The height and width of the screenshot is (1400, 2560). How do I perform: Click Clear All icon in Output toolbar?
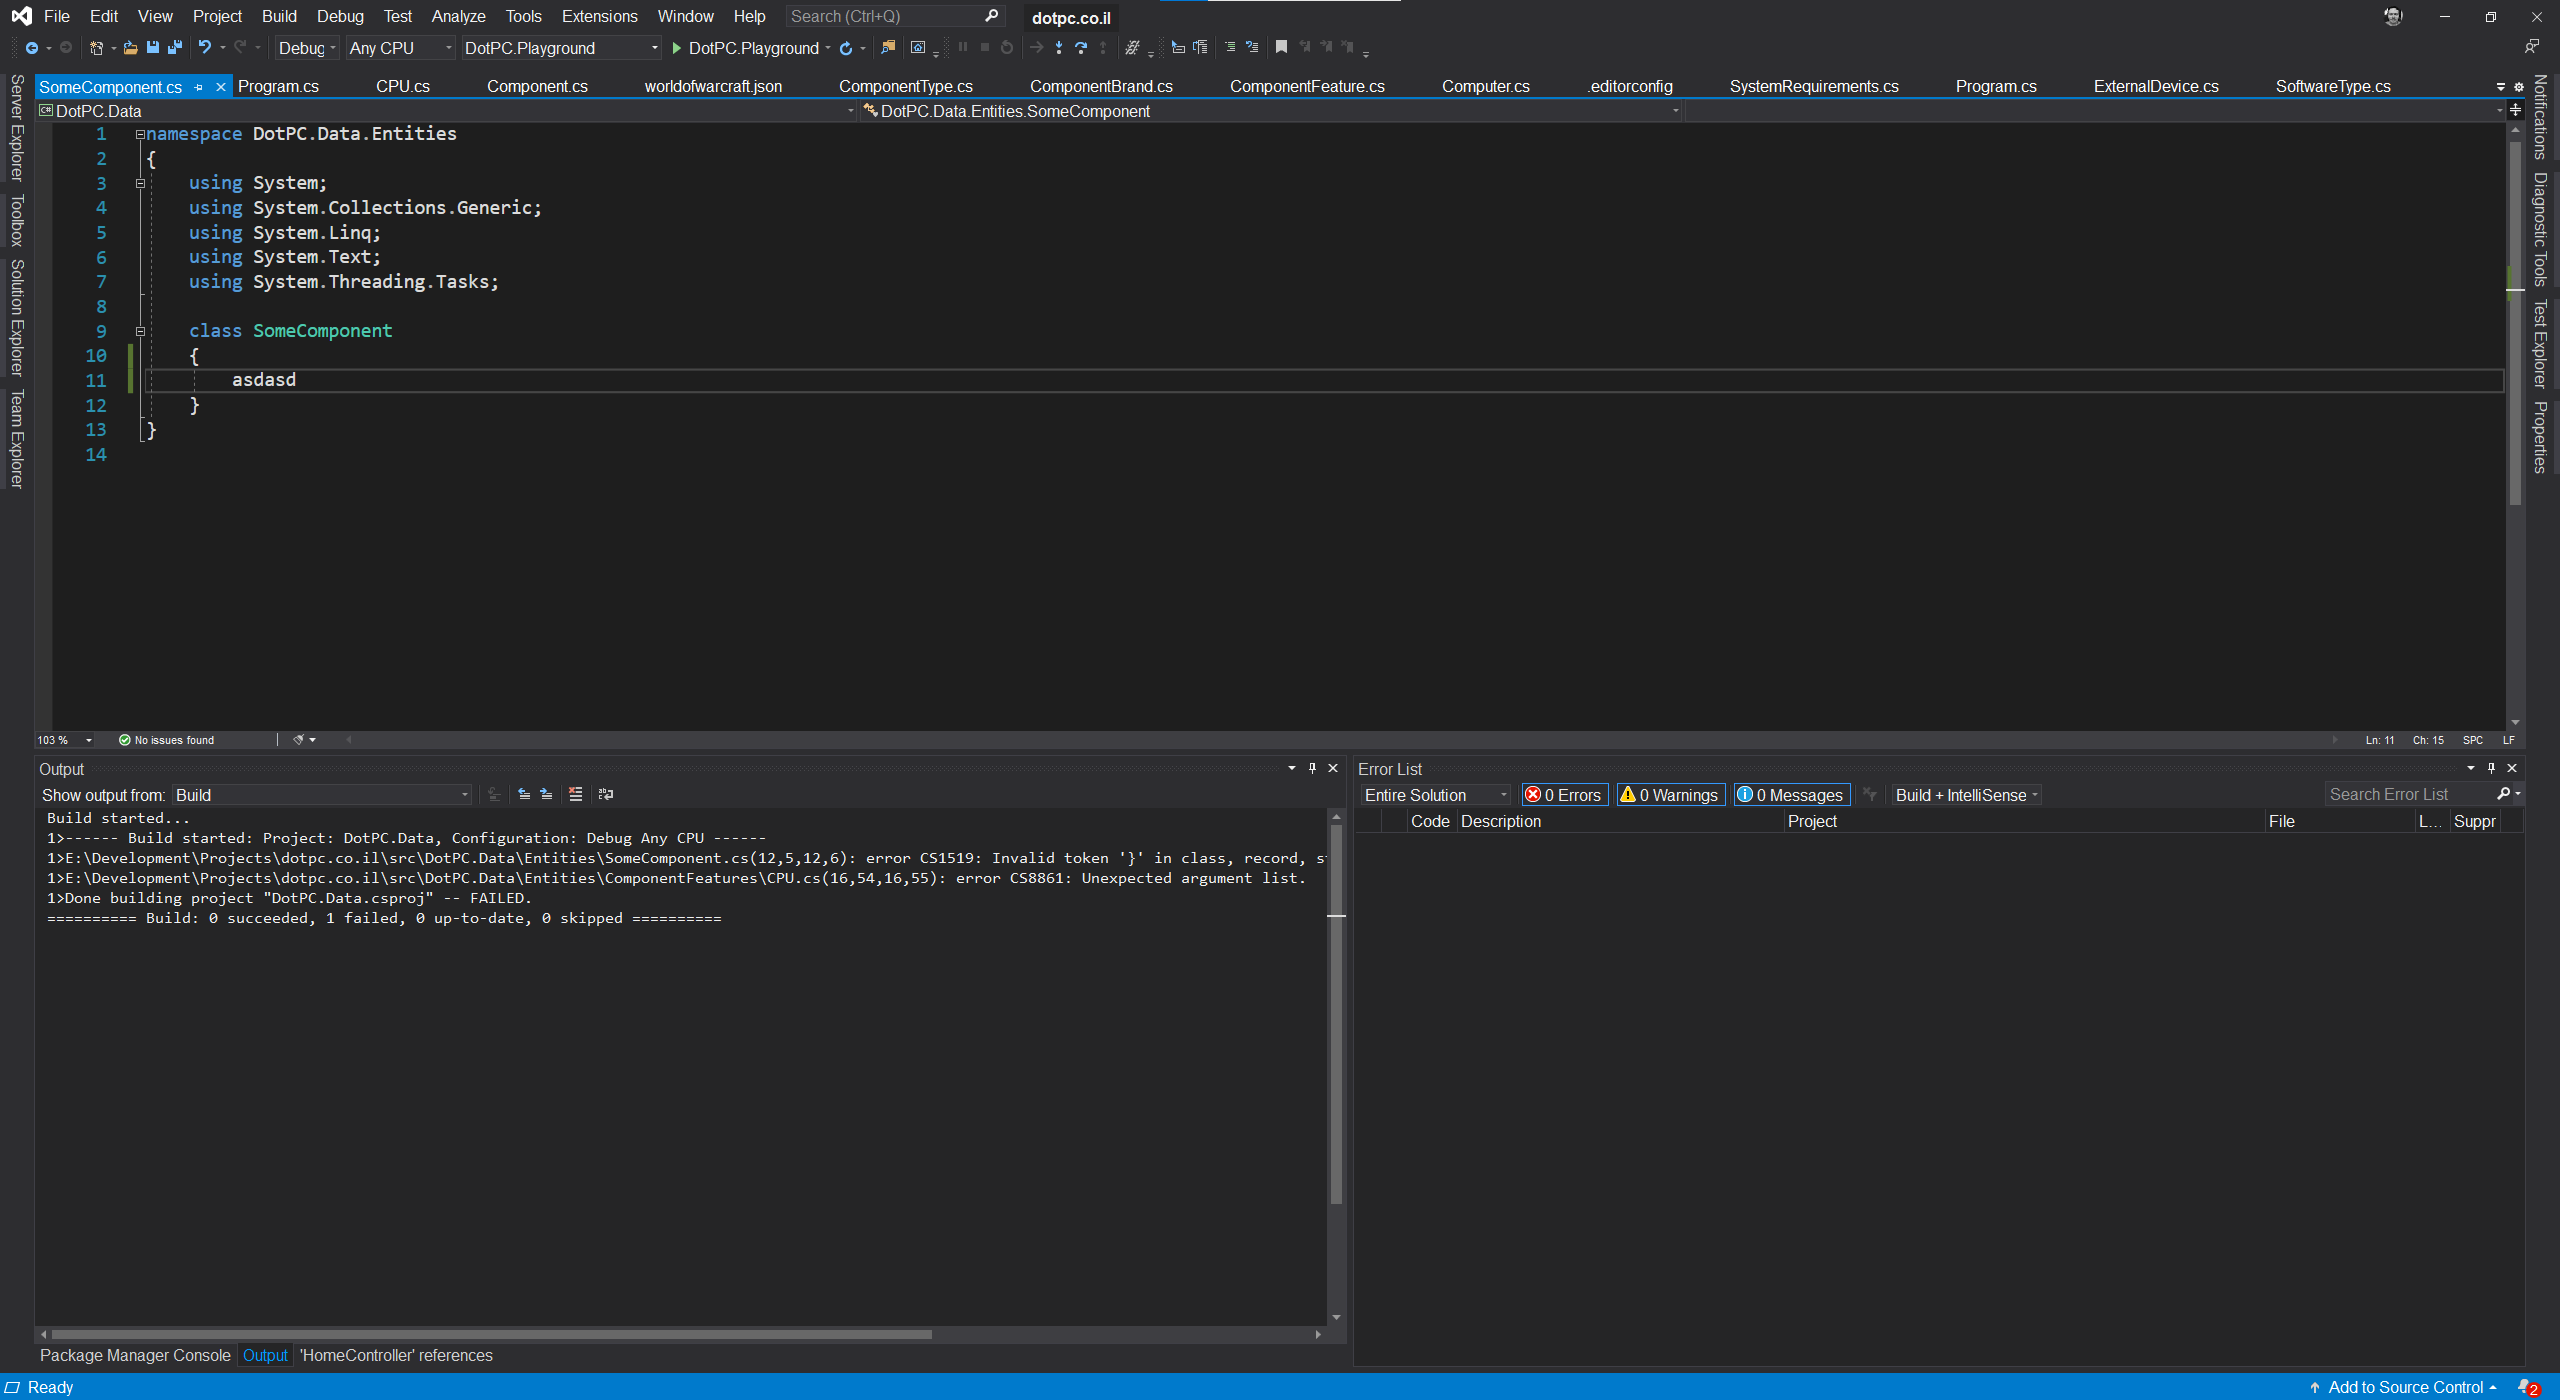point(576,794)
